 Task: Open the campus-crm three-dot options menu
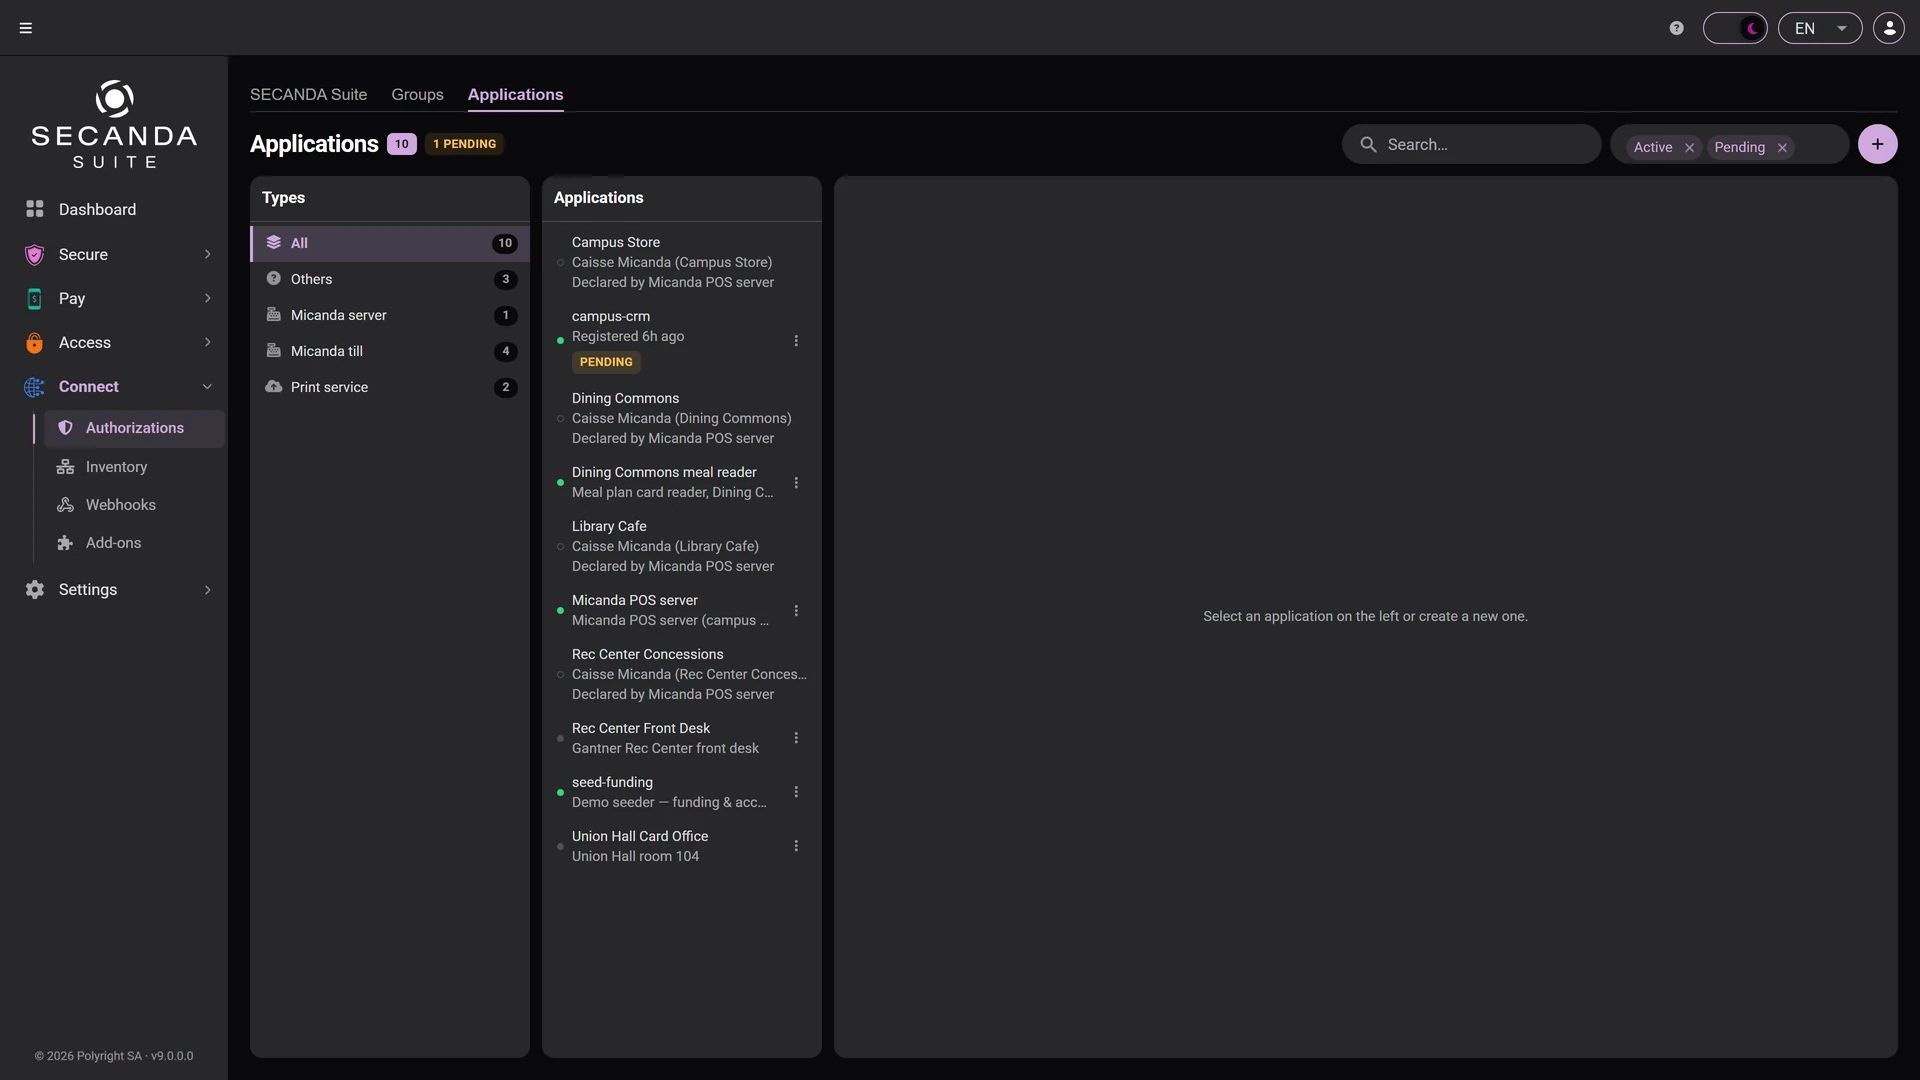click(796, 341)
